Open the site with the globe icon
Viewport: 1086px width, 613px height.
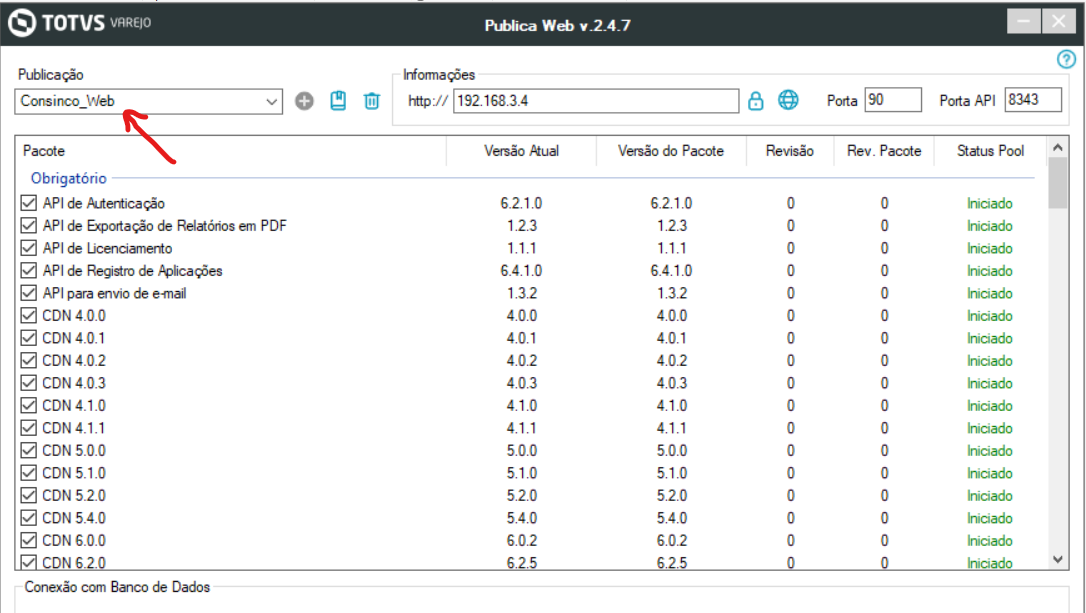tap(788, 100)
